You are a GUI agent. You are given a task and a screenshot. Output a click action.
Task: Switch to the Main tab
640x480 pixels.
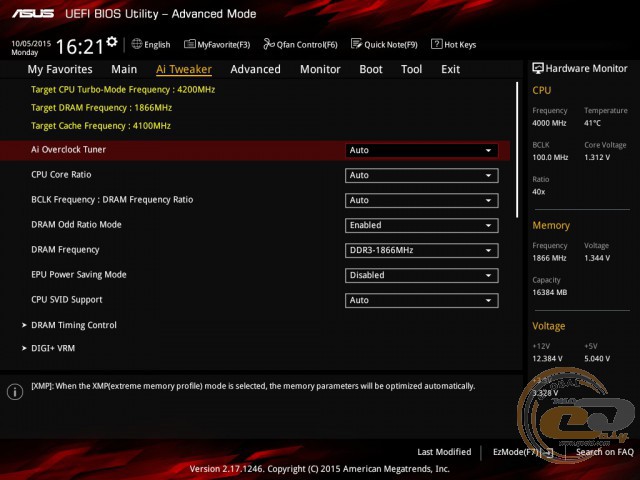124,69
